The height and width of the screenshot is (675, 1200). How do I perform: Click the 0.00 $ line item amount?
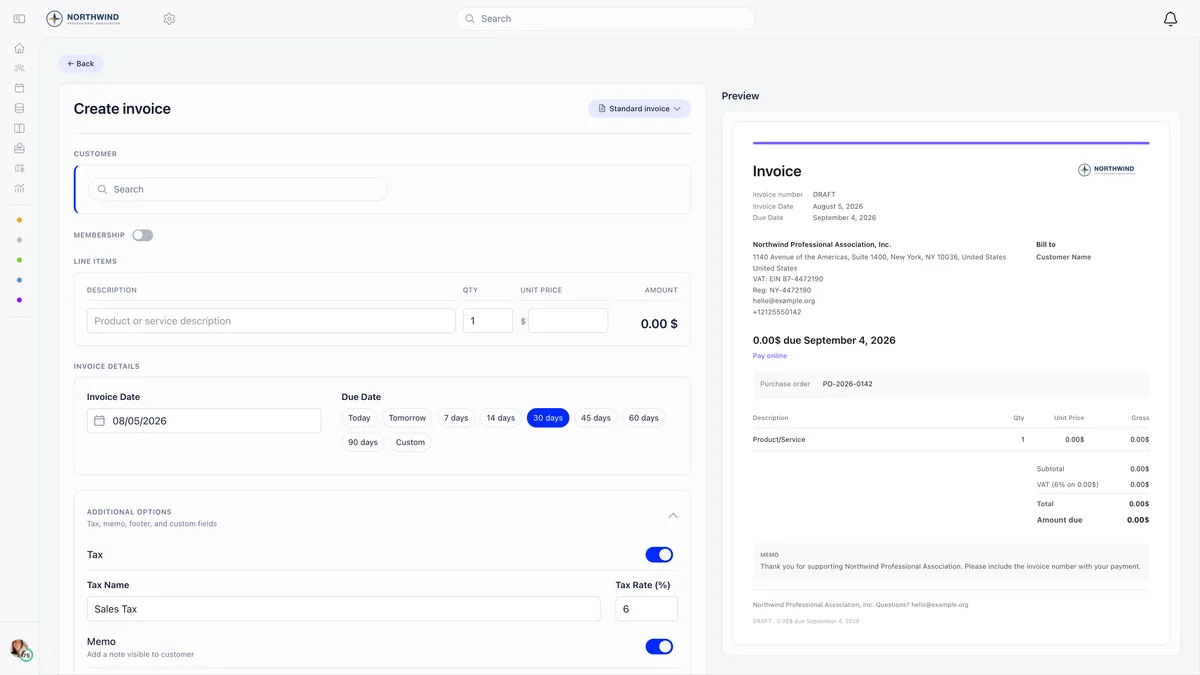click(659, 324)
